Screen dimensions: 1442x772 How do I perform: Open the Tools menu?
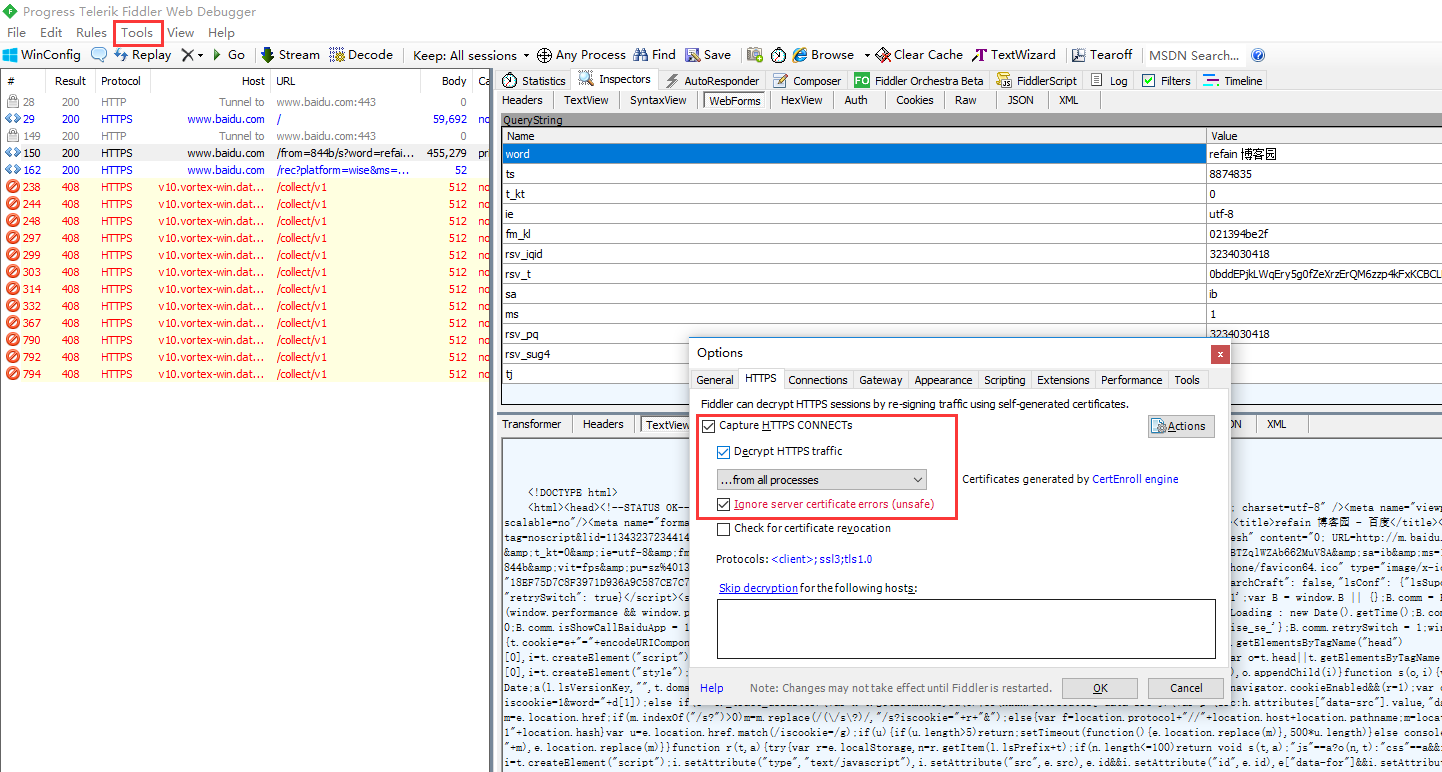(137, 33)
